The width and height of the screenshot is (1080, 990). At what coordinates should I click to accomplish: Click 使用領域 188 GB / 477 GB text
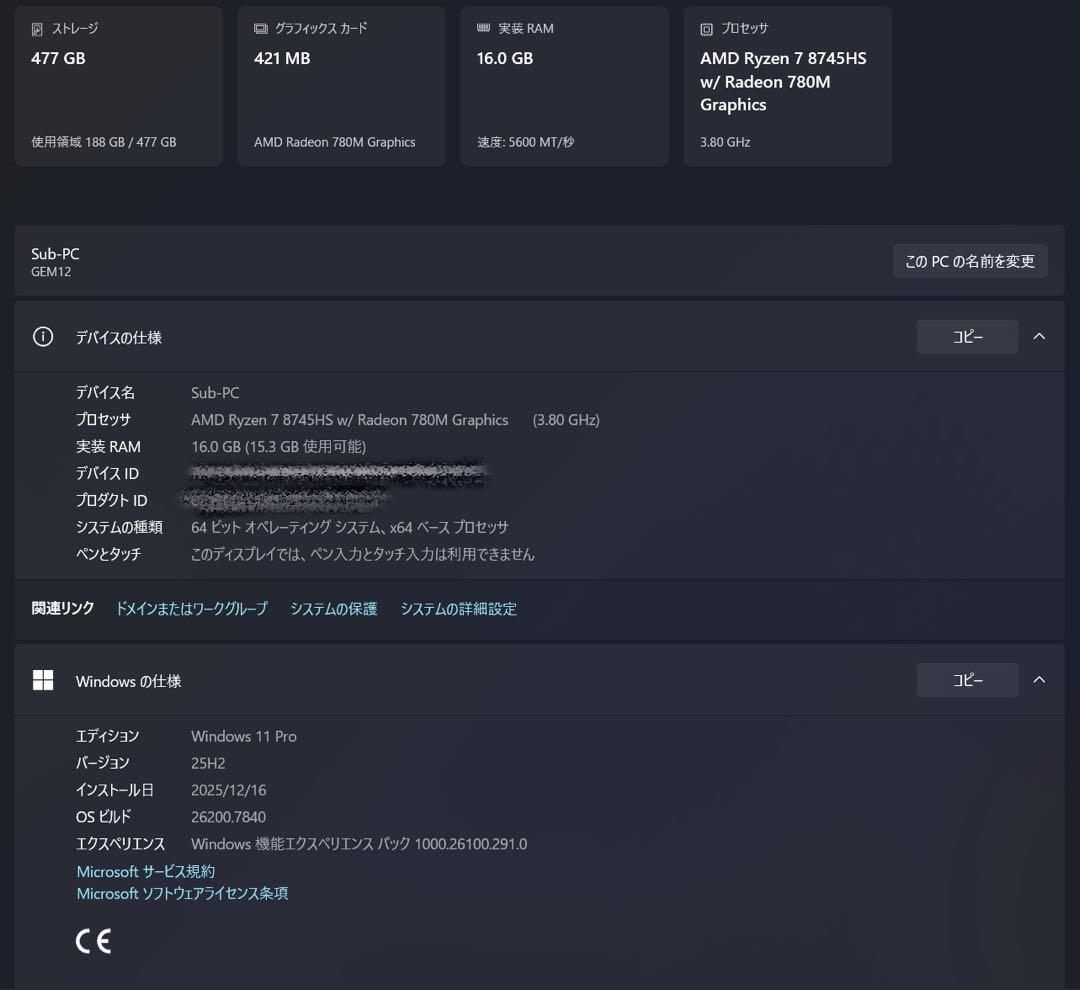(103, 142)
